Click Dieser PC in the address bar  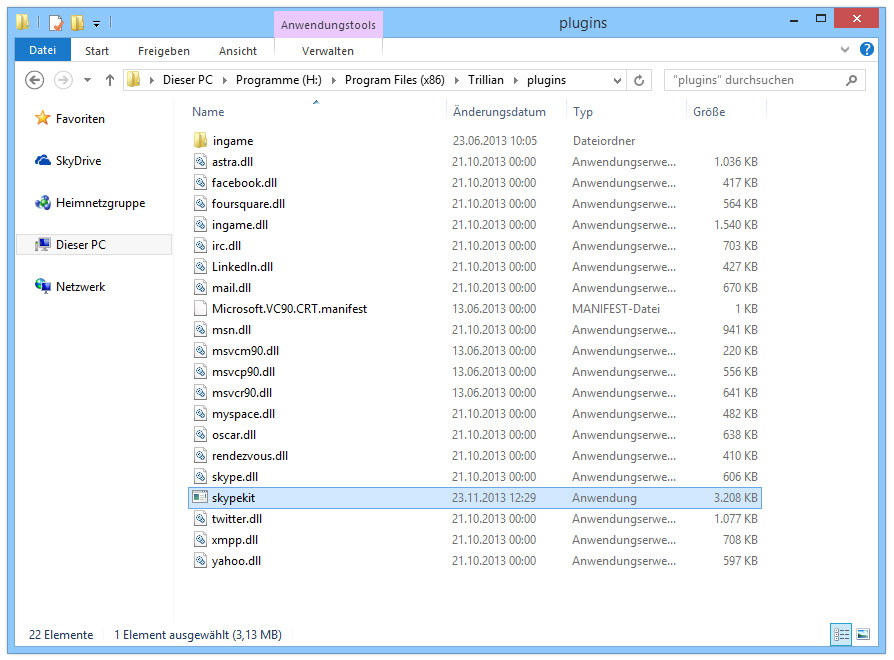tap(188, 80)
